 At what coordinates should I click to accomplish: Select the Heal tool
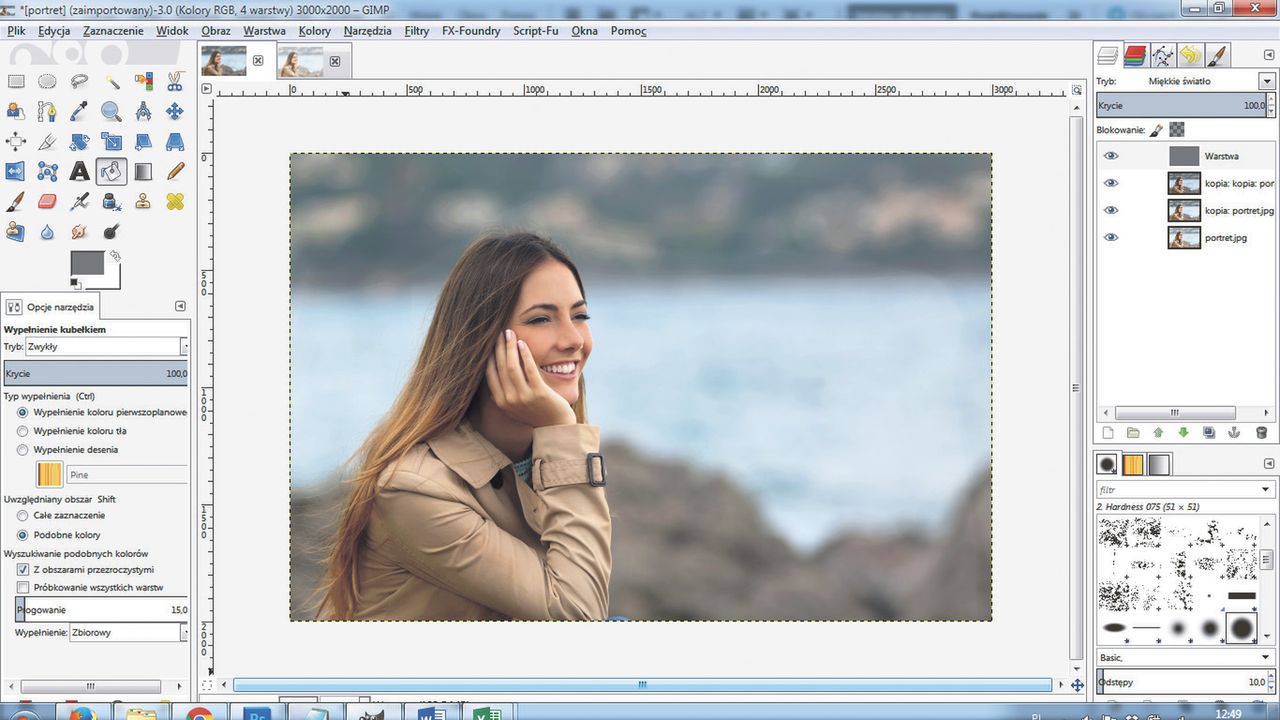pos(175,202)
